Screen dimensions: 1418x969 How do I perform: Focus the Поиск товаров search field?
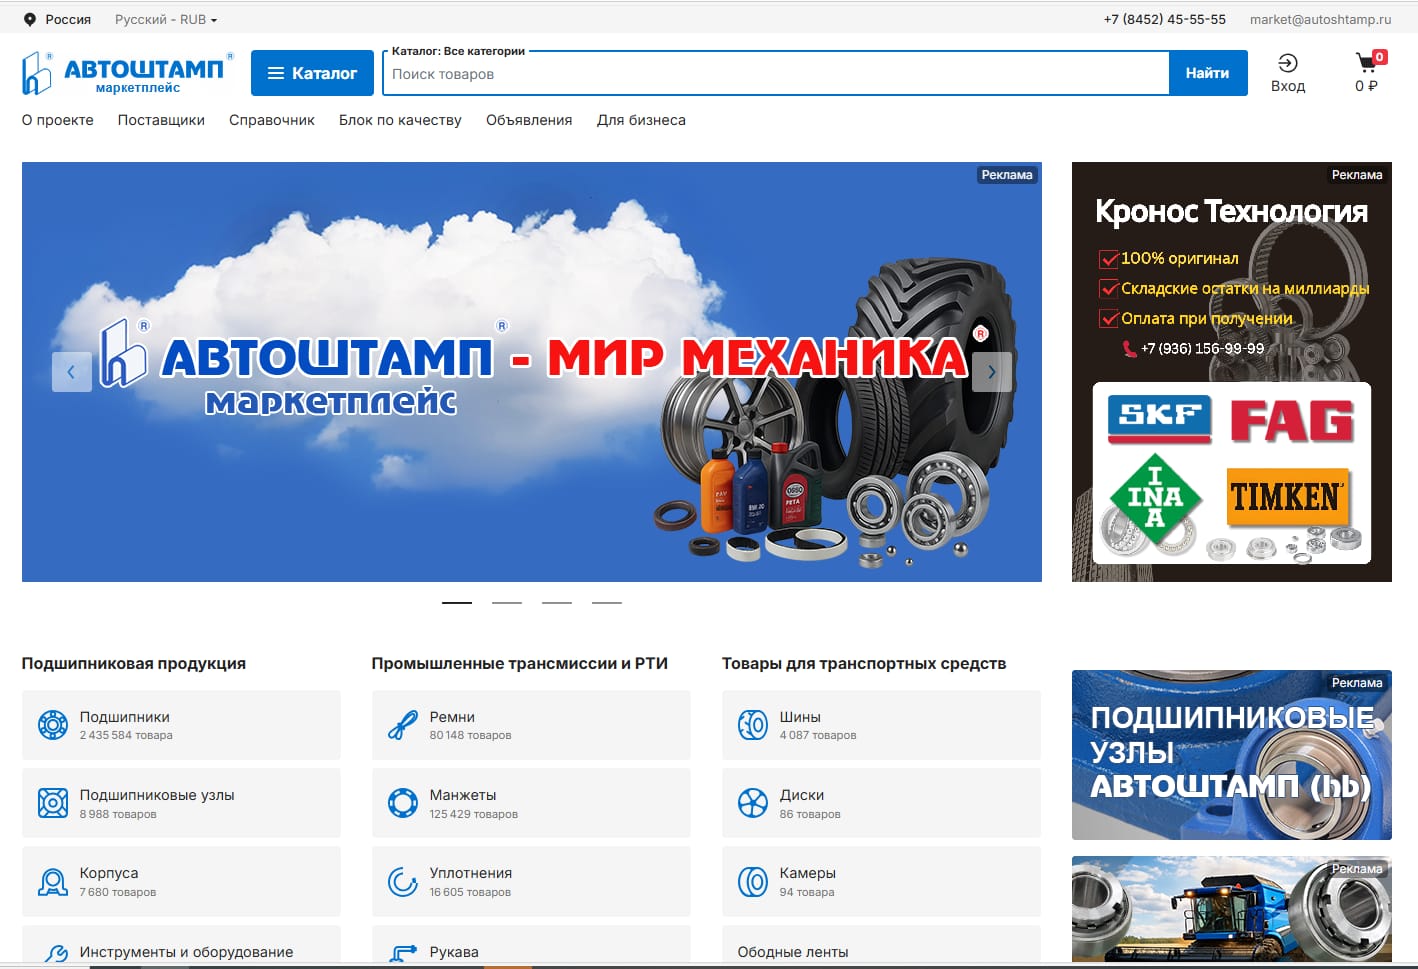(775, 74)
